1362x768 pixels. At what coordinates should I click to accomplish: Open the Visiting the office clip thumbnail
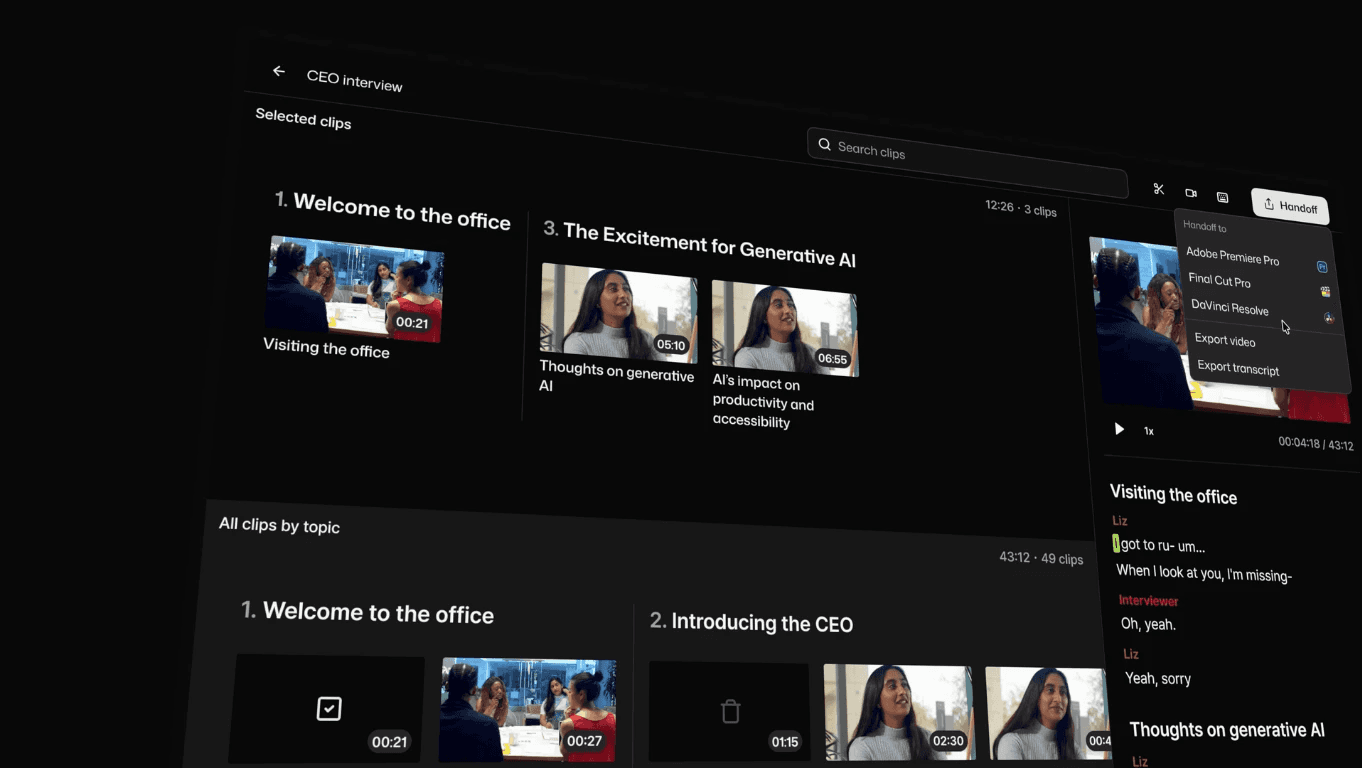click(x=355, y=288)
